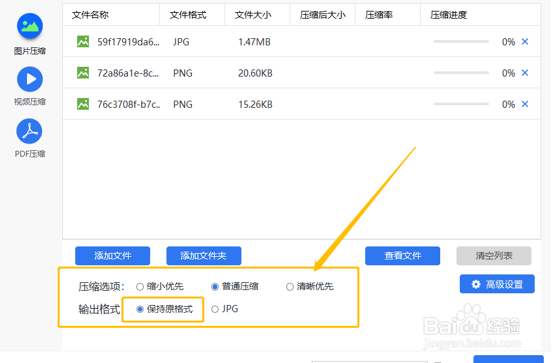Click the 20.60KB file size cell

coord(255,73)
